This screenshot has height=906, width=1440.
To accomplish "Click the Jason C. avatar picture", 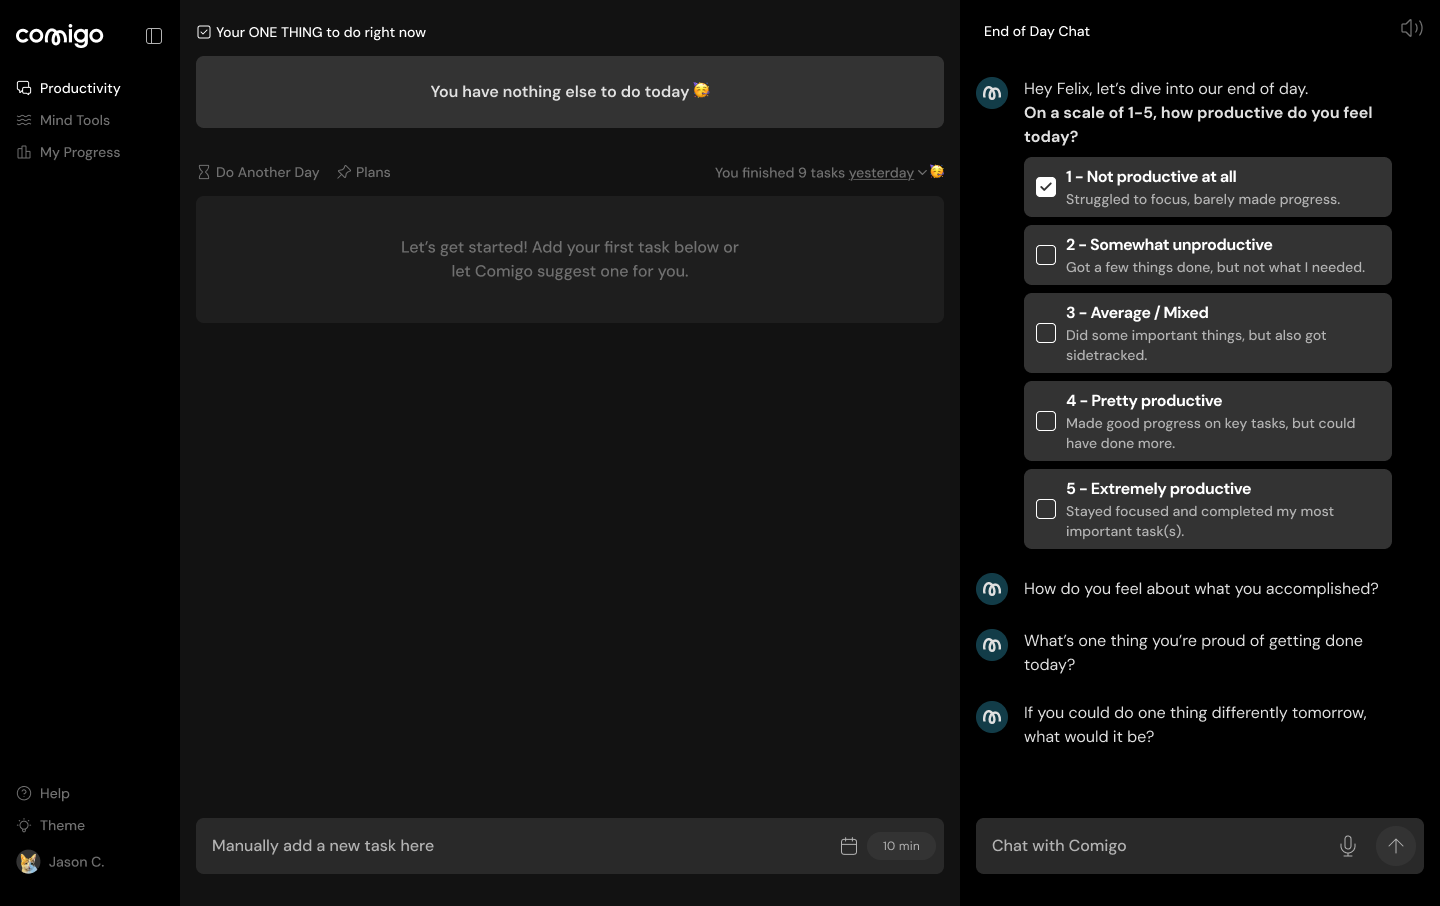I will tap(28, 861).
